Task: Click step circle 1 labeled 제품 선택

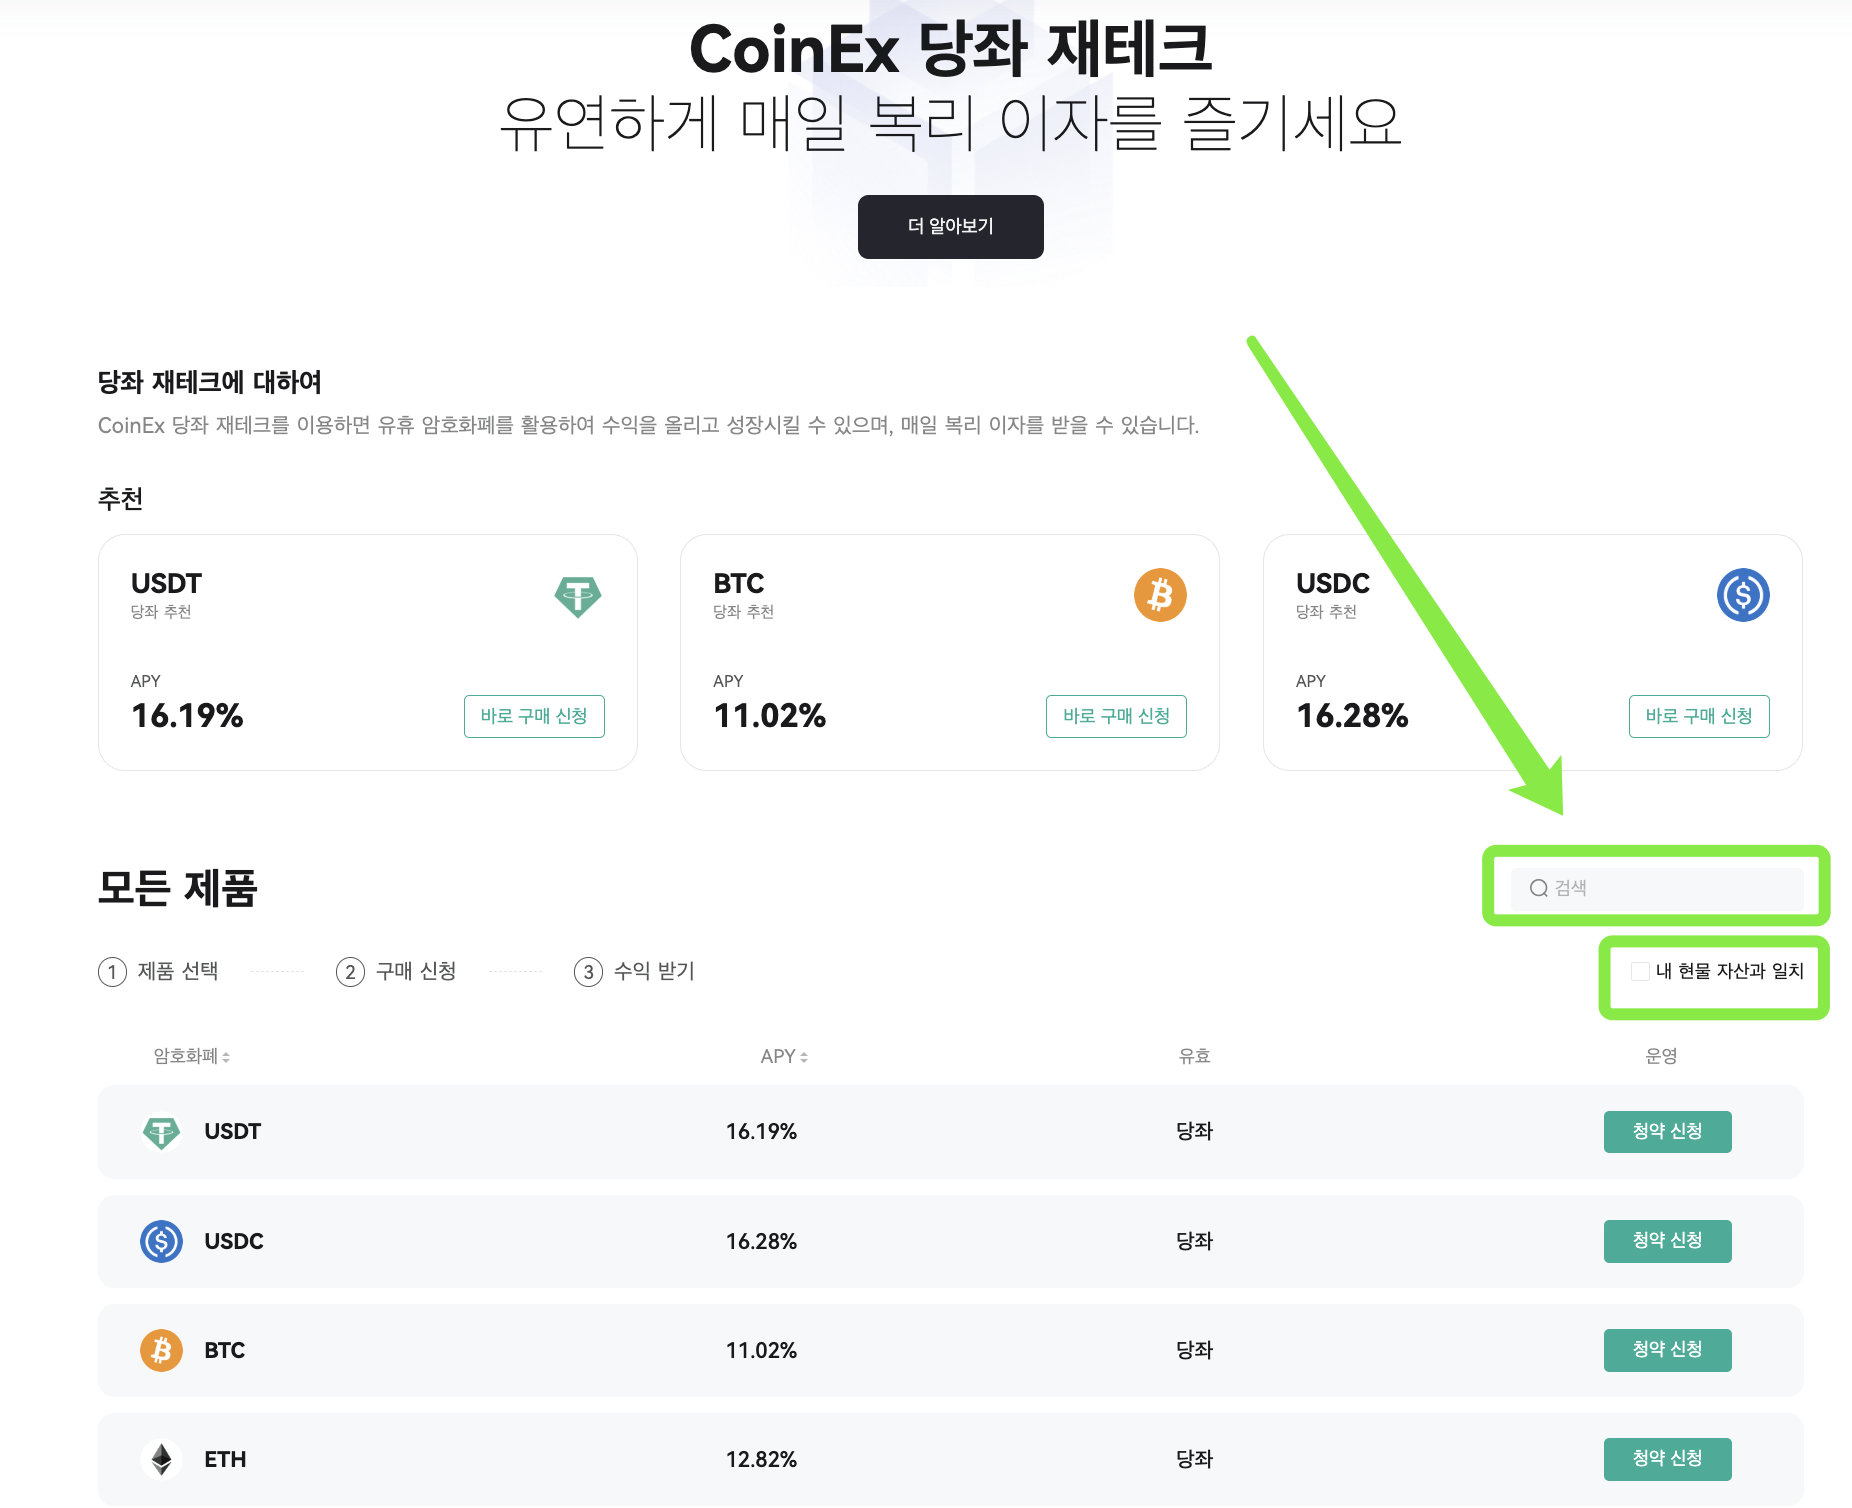Action: [x=112, y=971]
